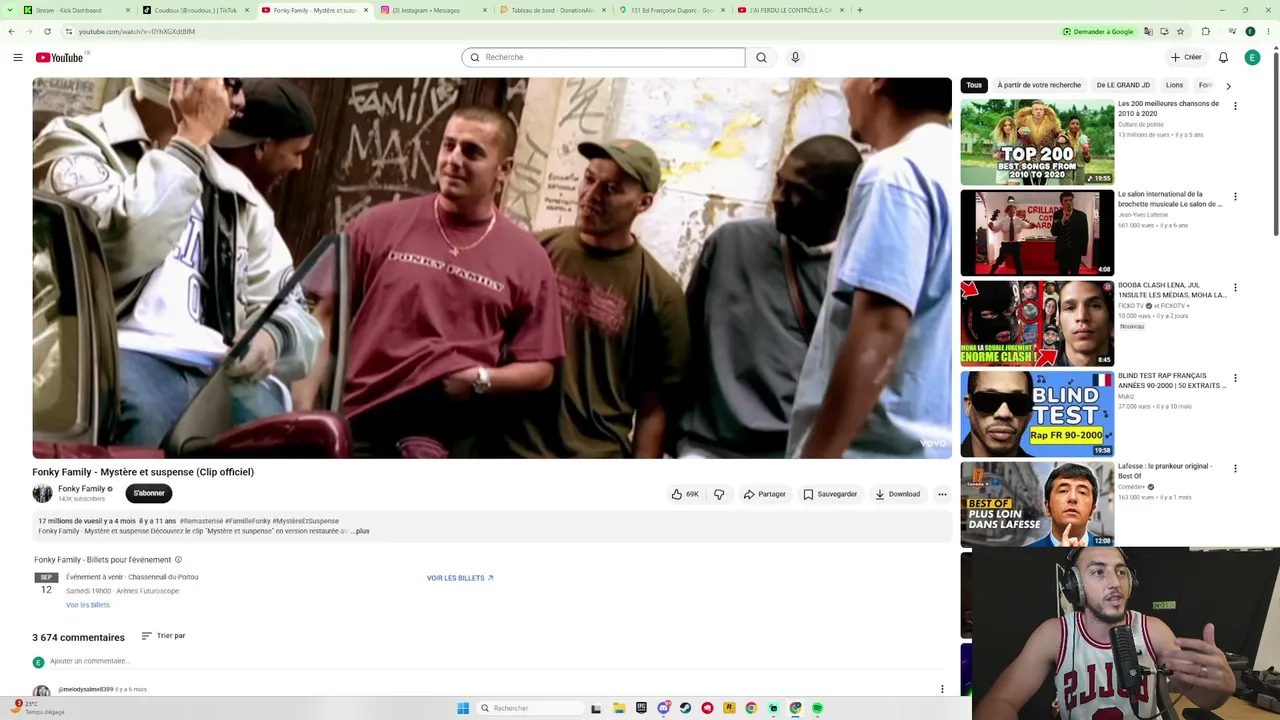1280x720 pixels.
Task: Open 'Best of Plus loin dans Lafesse' thumbnail
Action: point(1037,505)
